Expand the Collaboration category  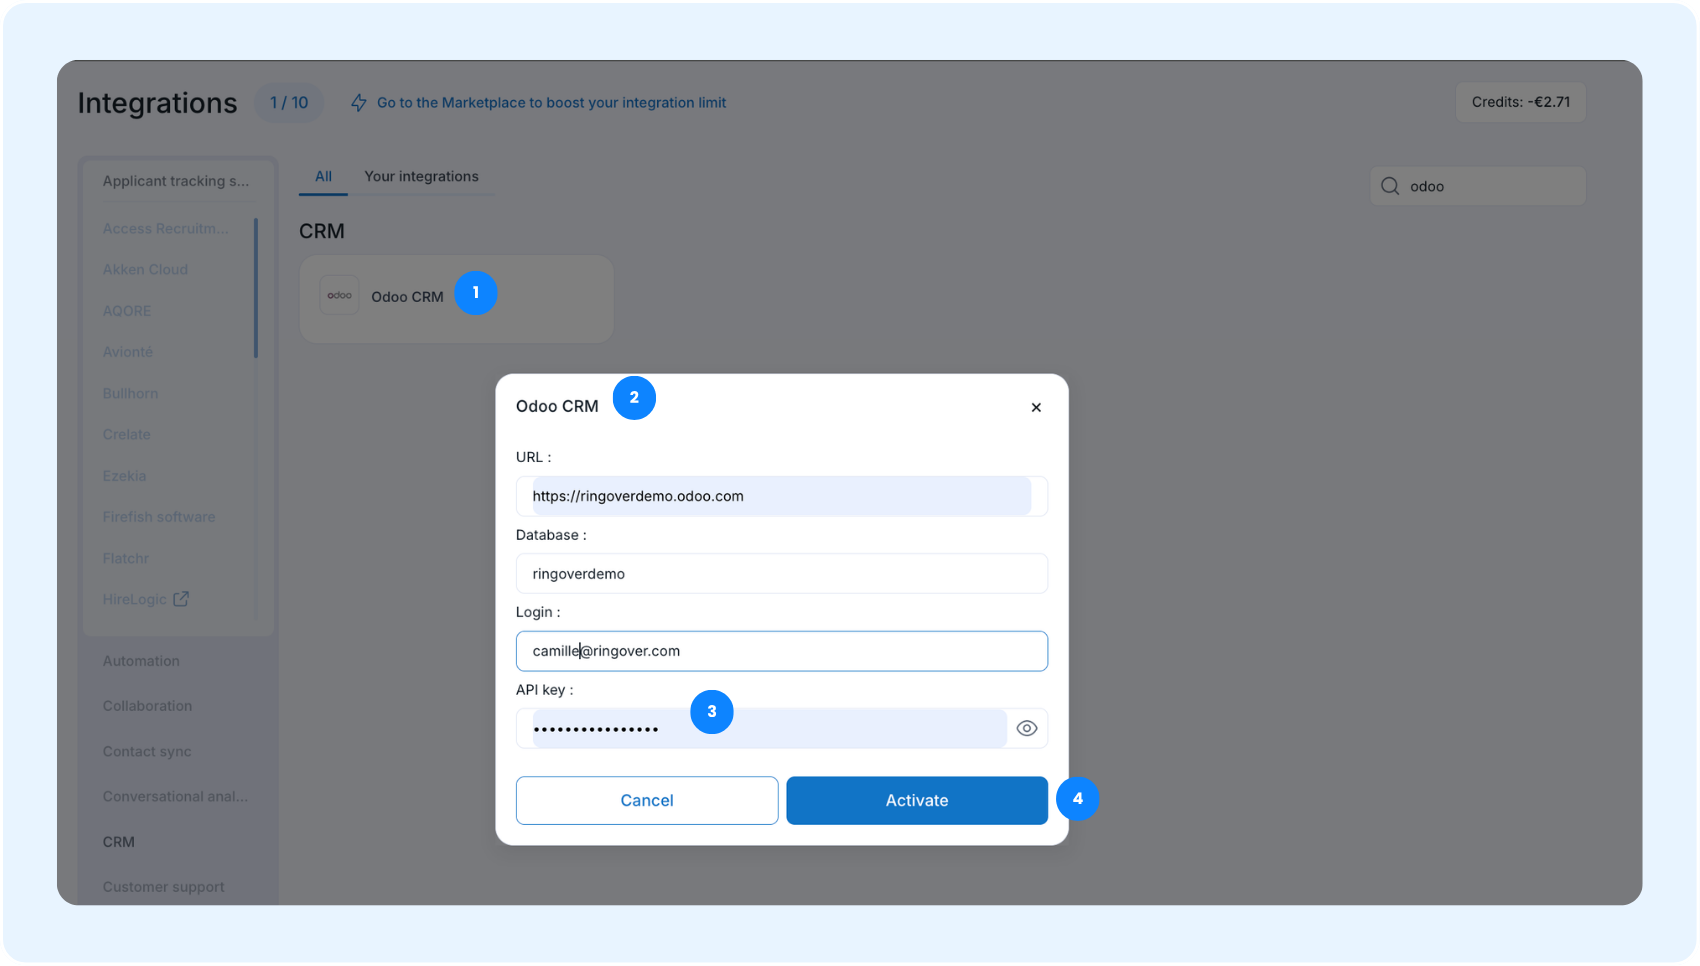click(147, 706)
